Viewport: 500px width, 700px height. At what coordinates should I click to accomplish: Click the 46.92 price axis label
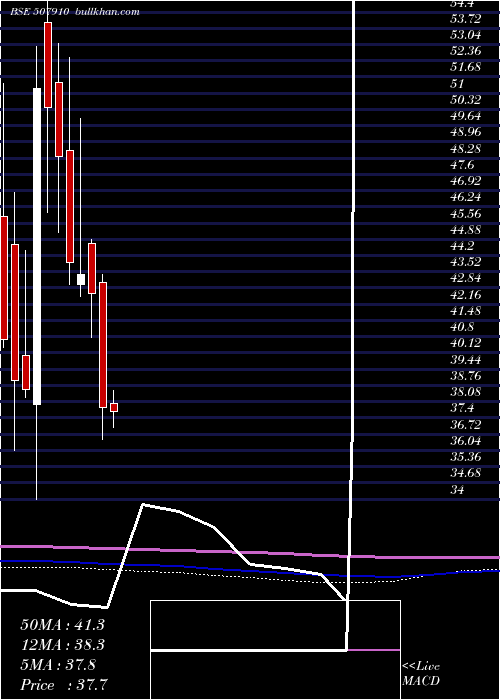point(466,181)
